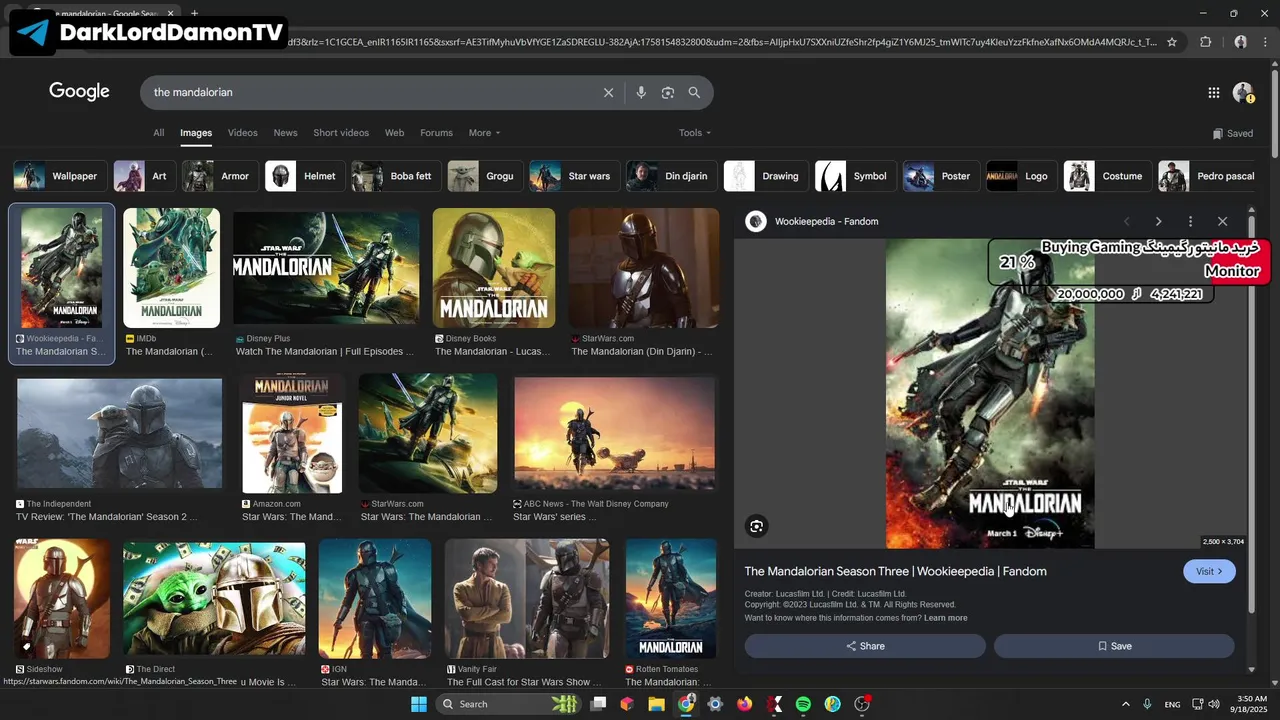Open the Rotten Tomatoes image result
The height and width of the screenshot is (720, 1280).
coord(671,599)
